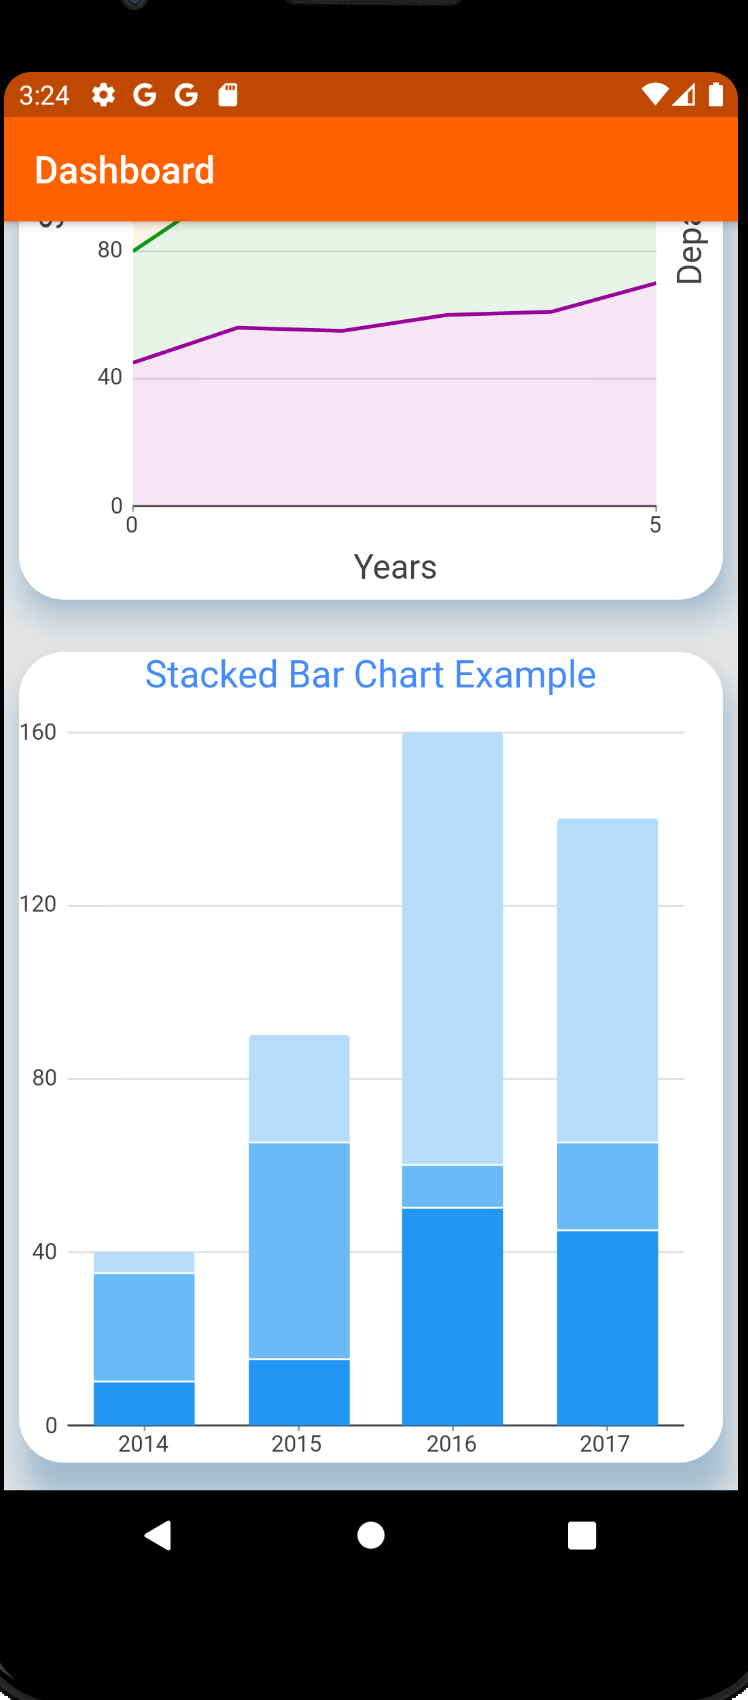Tap the recent apps square button
This screenshot has width=748, height=1700.
point(581,1535)
